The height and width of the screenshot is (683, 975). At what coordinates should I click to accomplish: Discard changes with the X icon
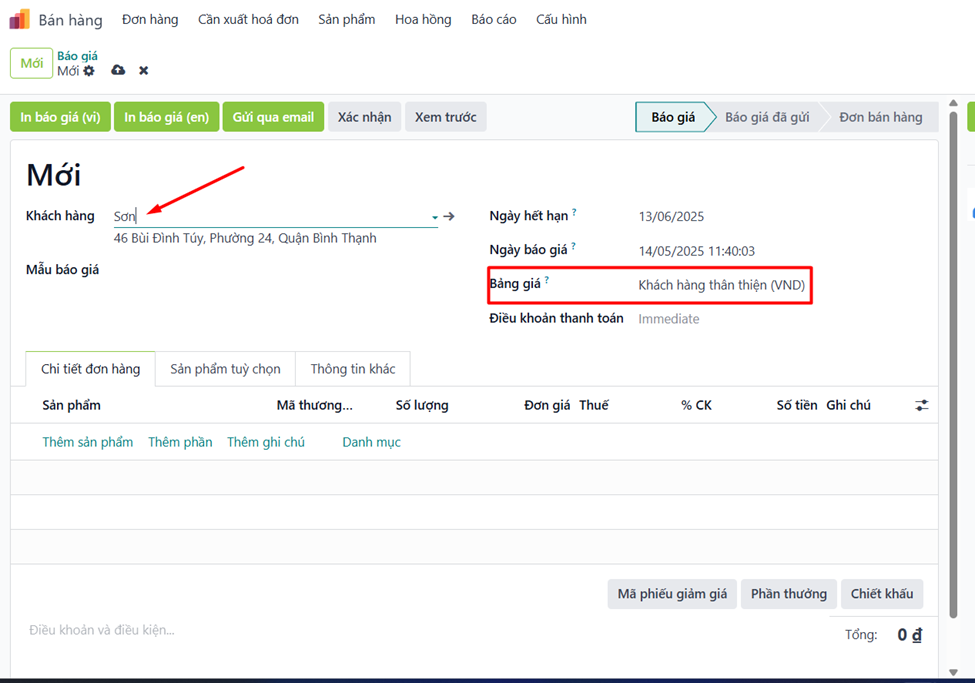tap(144, 70)
